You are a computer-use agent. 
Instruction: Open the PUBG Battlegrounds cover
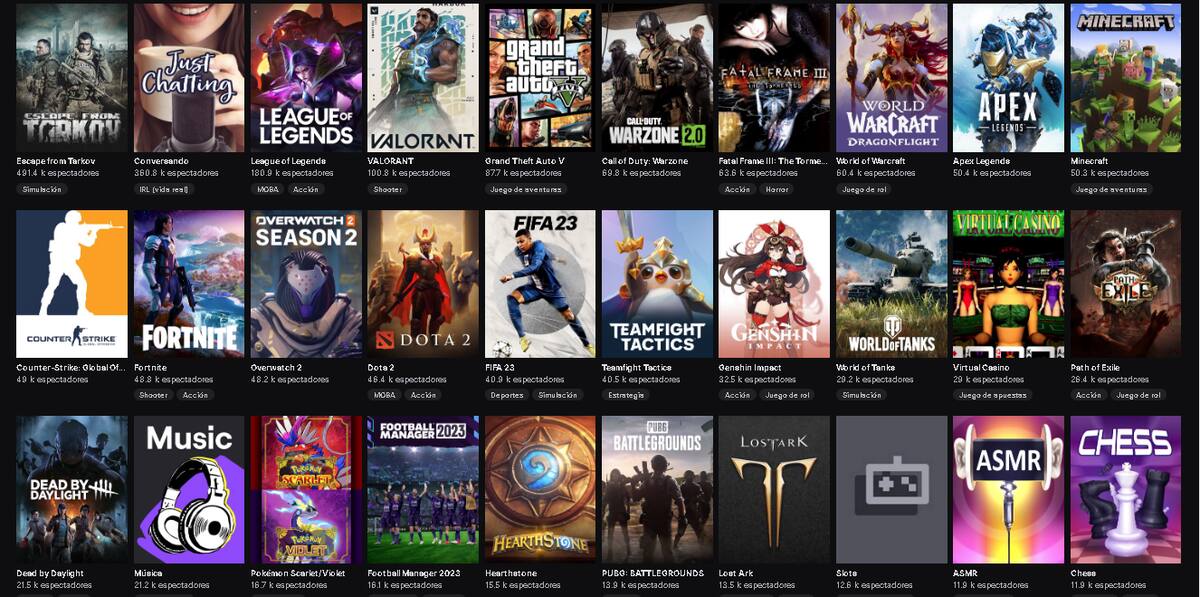click(657, 491)
